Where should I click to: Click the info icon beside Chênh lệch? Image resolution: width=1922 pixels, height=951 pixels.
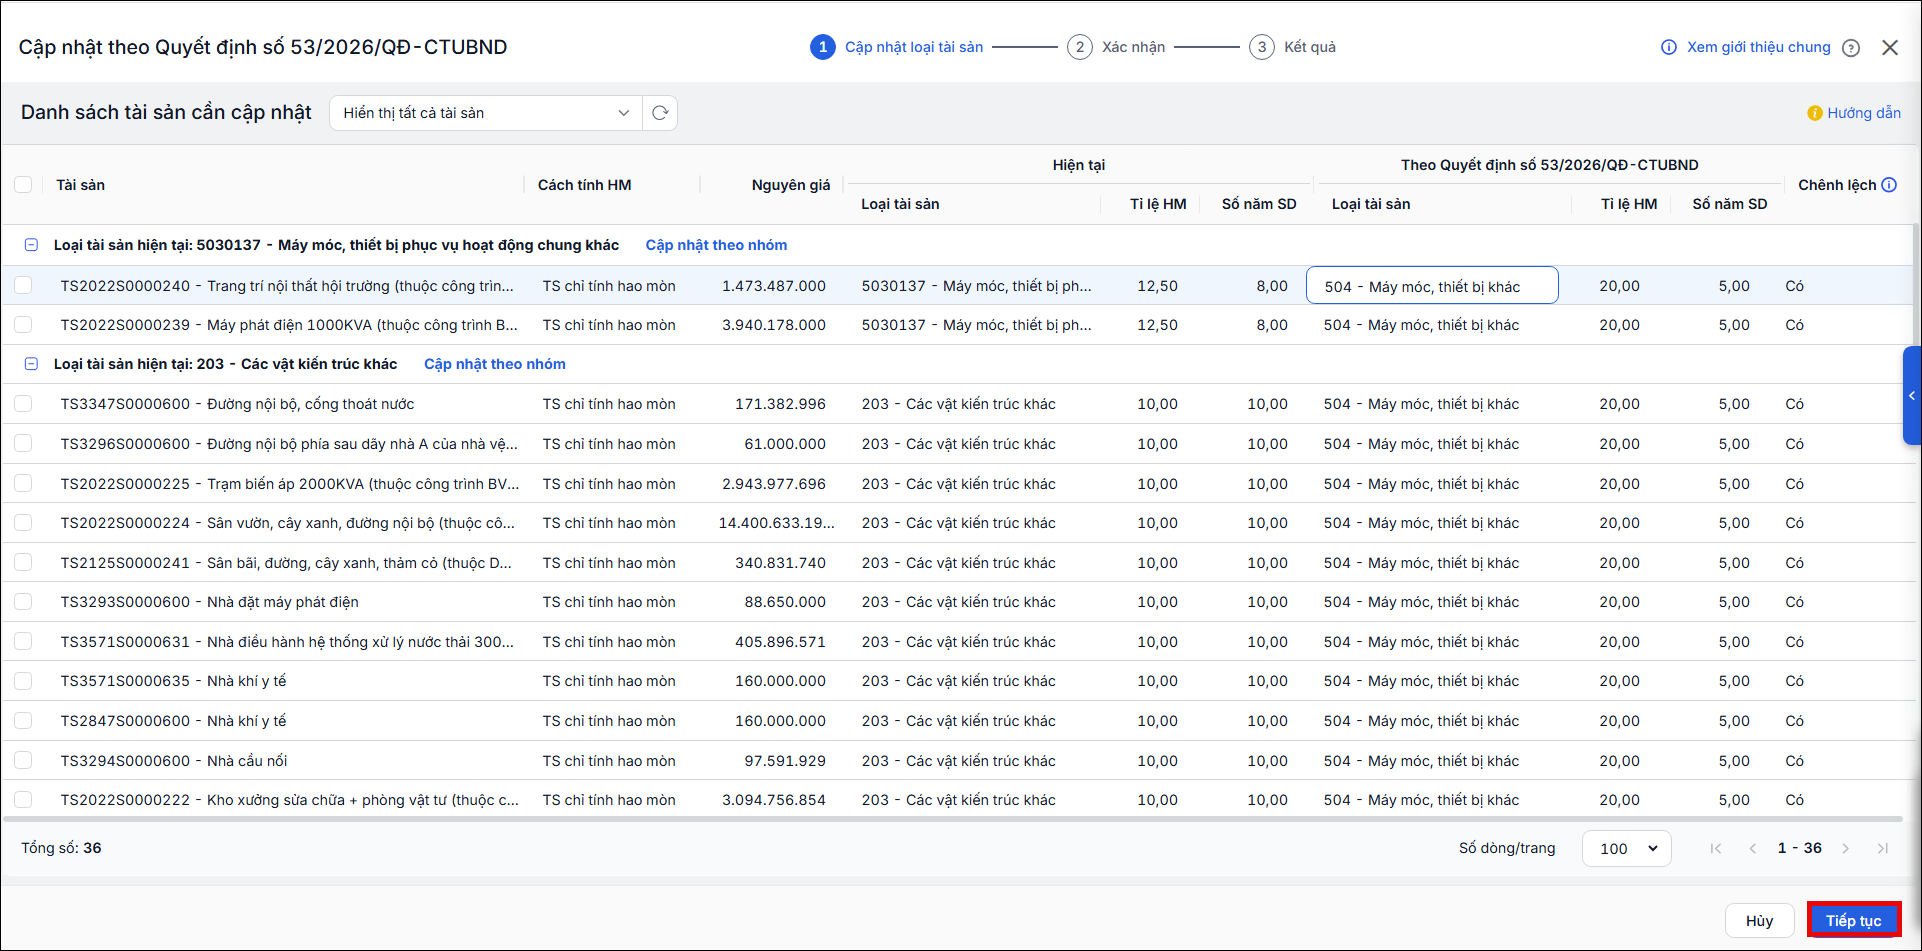[1889, 185]
